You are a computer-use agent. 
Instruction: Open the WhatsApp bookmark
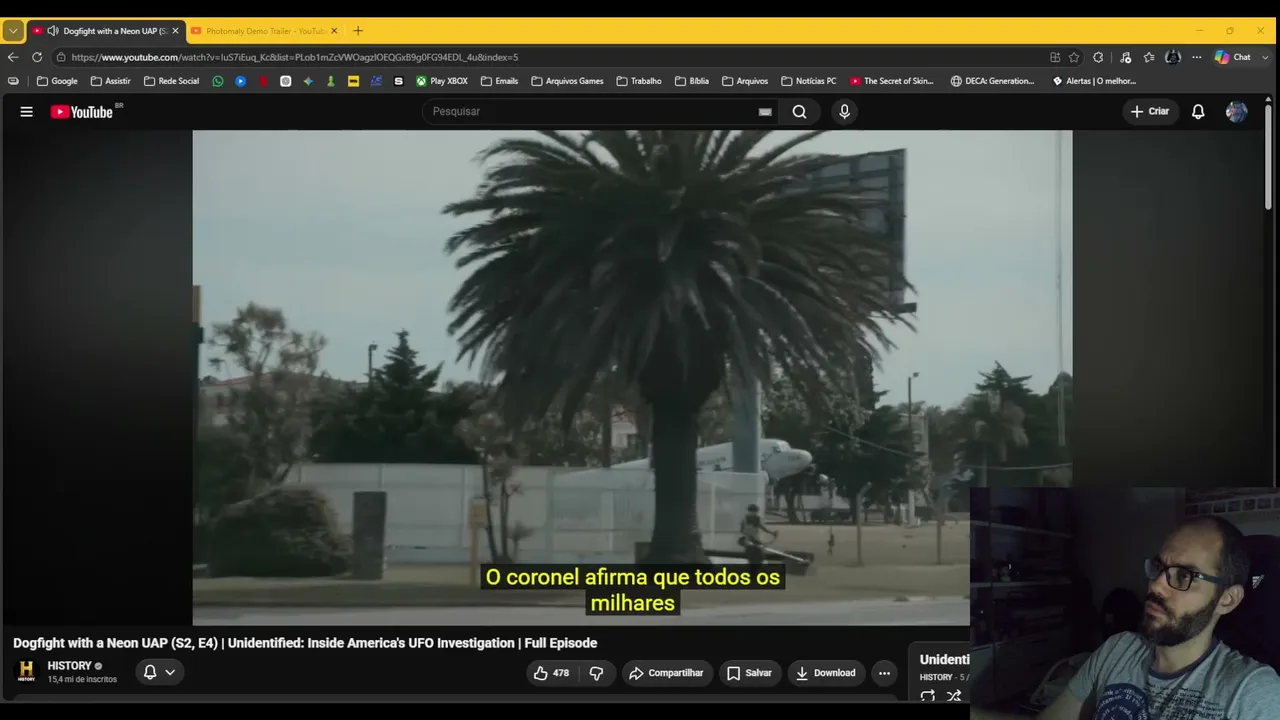pos(218,81)
